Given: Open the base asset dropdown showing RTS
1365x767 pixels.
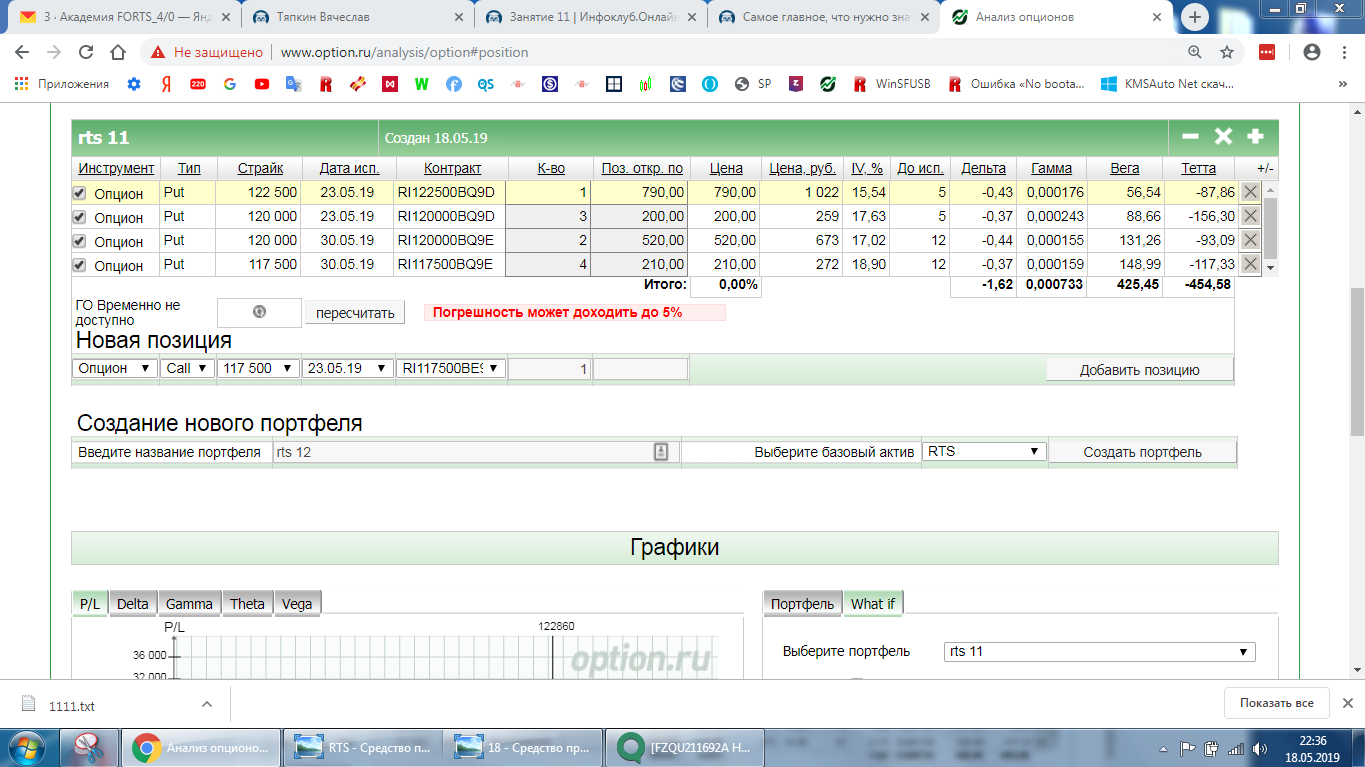Looking at the screenshot, I should [984, 451].
